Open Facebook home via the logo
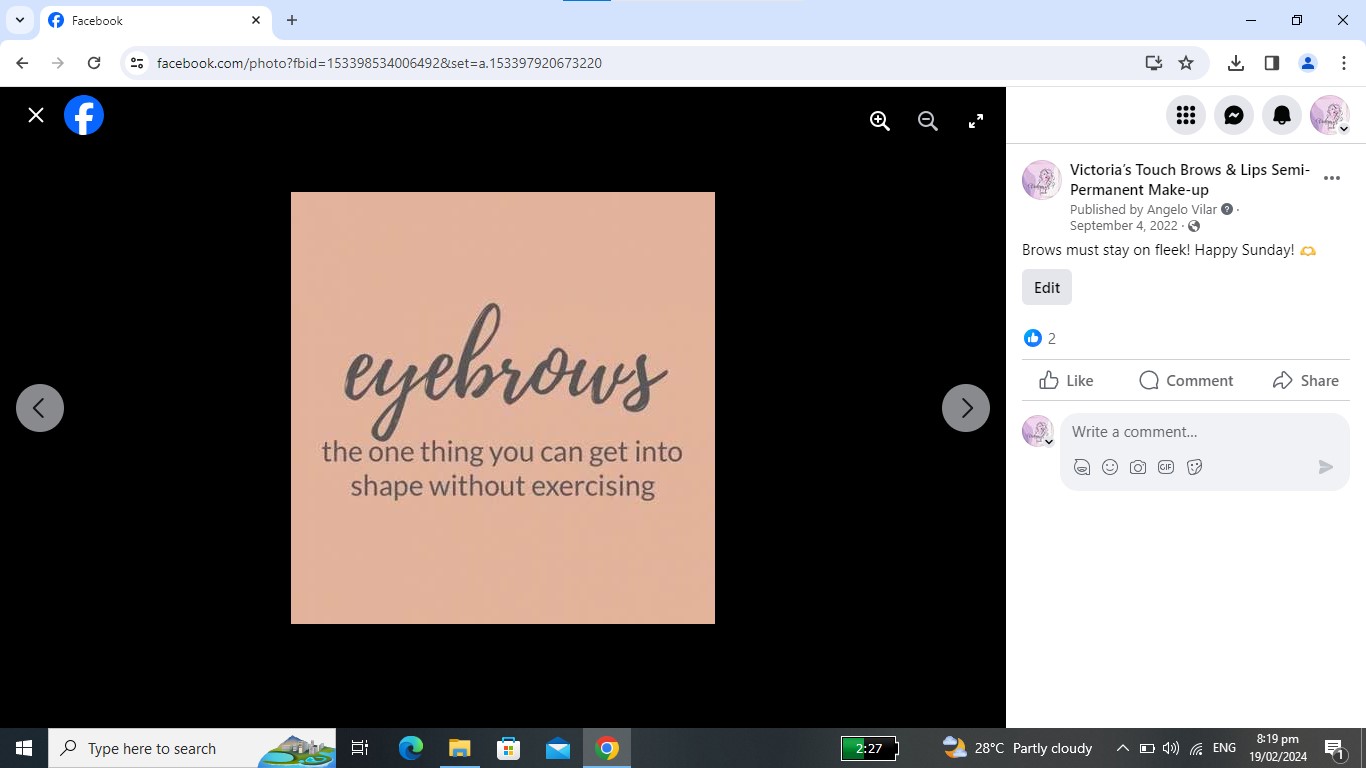 [84, 115]
